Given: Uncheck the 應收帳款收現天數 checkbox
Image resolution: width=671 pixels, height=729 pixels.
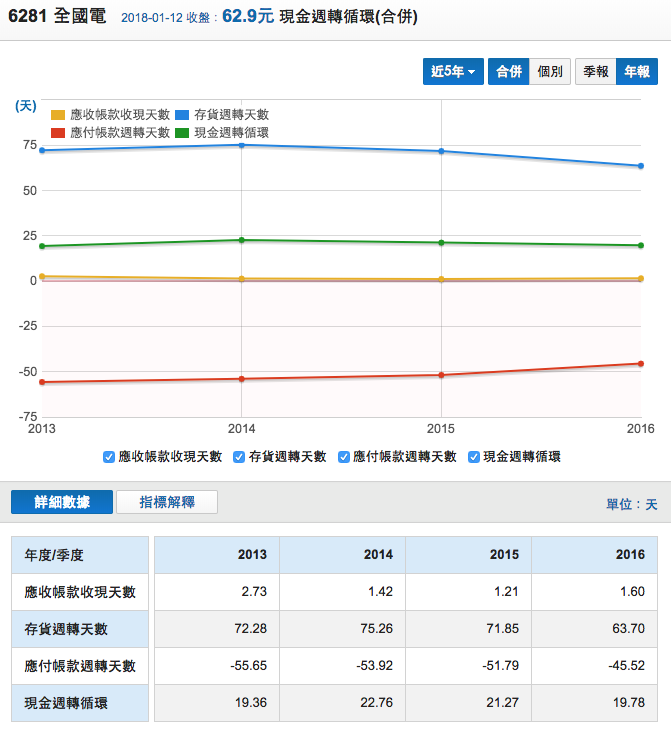Looking at the screenshot, I should tap(108, 456).
